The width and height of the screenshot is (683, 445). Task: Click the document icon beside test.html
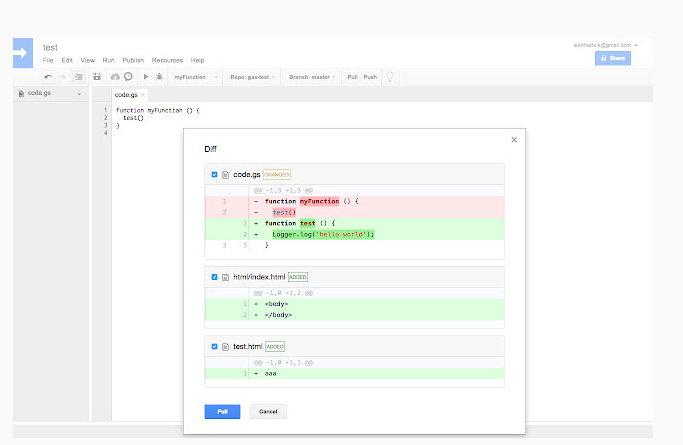click(225, 347)
